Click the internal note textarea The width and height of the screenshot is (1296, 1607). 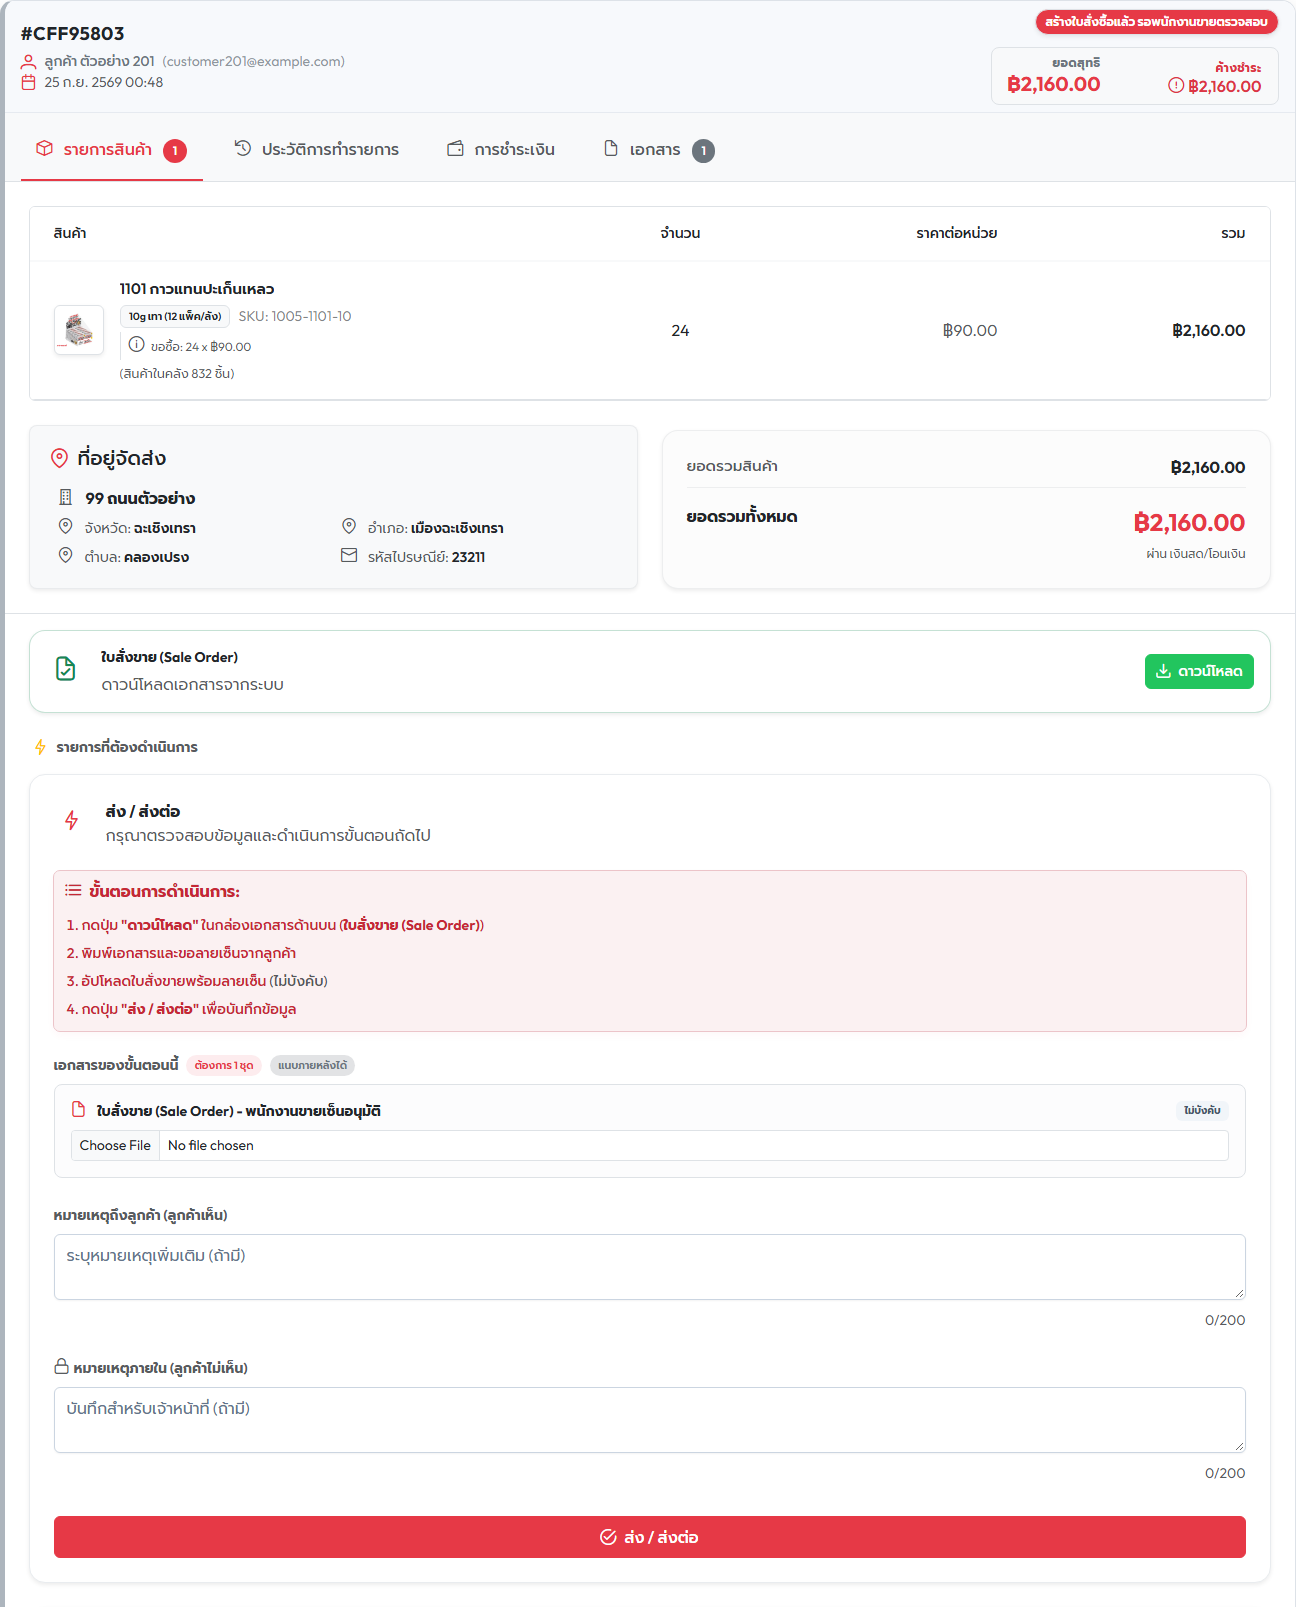pyautogui.click(x=650, y=1420)
